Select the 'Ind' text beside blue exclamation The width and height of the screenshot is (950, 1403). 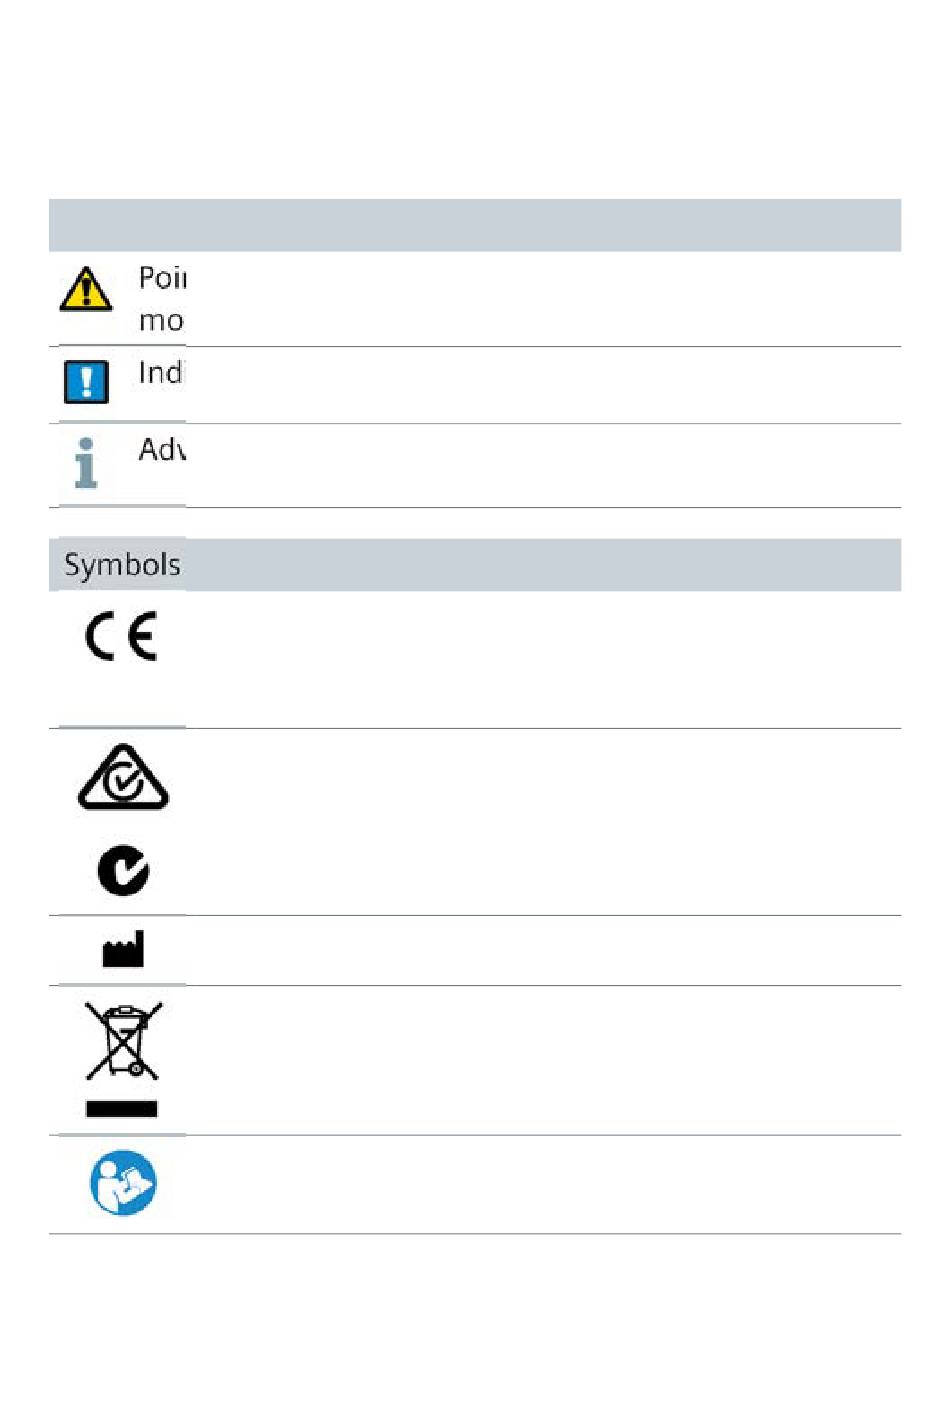point(161,373)
